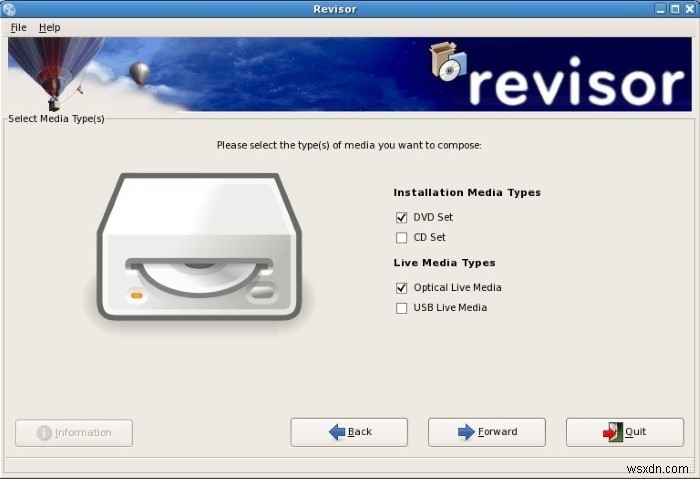Click the Quit button

pos(625,432)
